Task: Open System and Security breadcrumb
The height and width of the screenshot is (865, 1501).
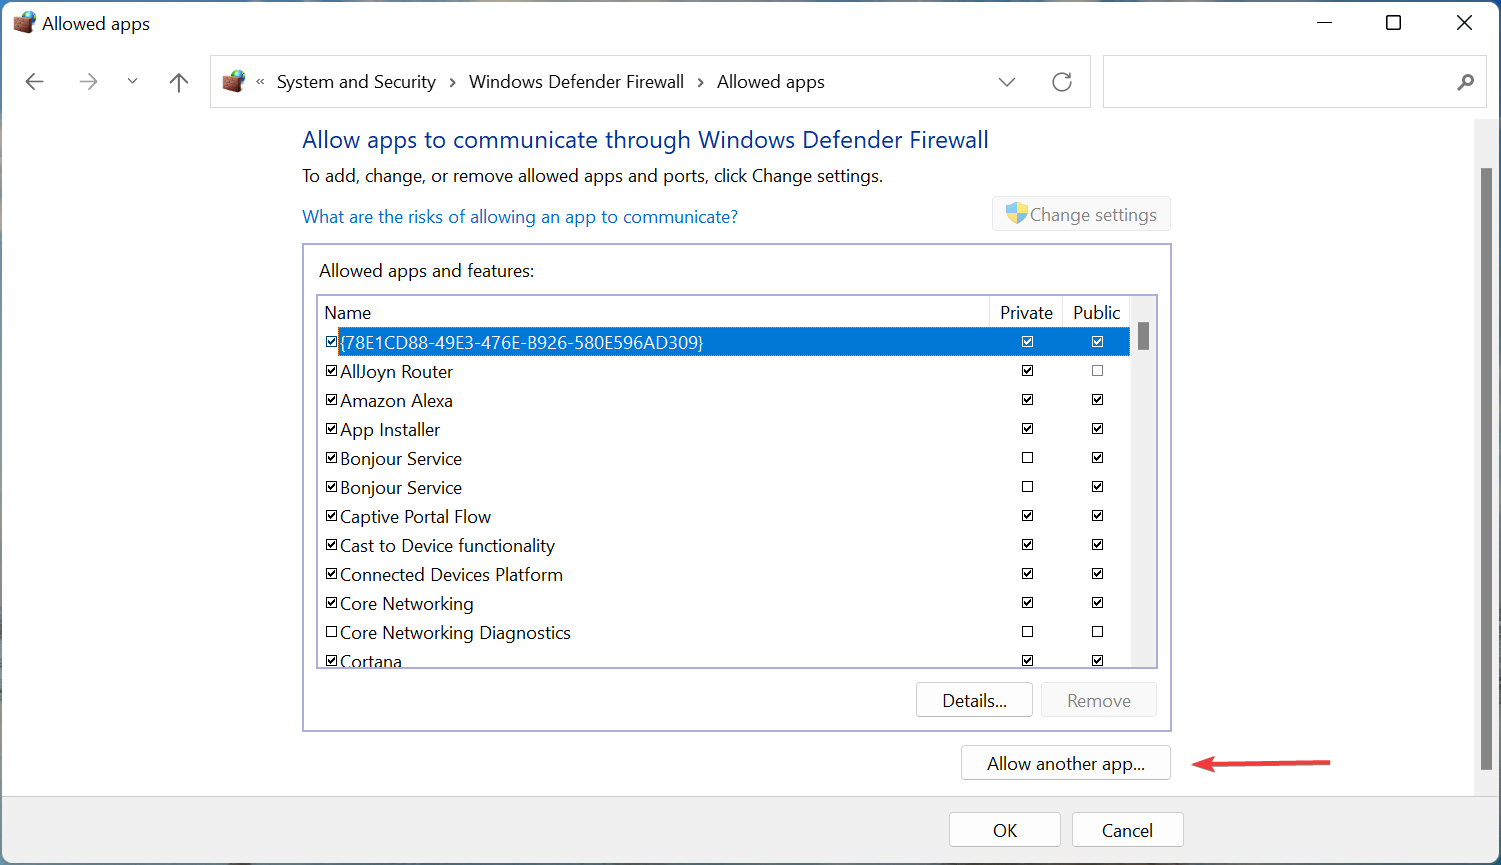Action: point(356,82)
